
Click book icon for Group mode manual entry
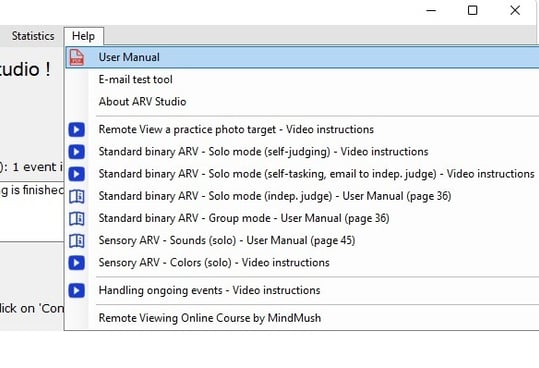[77, 219]
